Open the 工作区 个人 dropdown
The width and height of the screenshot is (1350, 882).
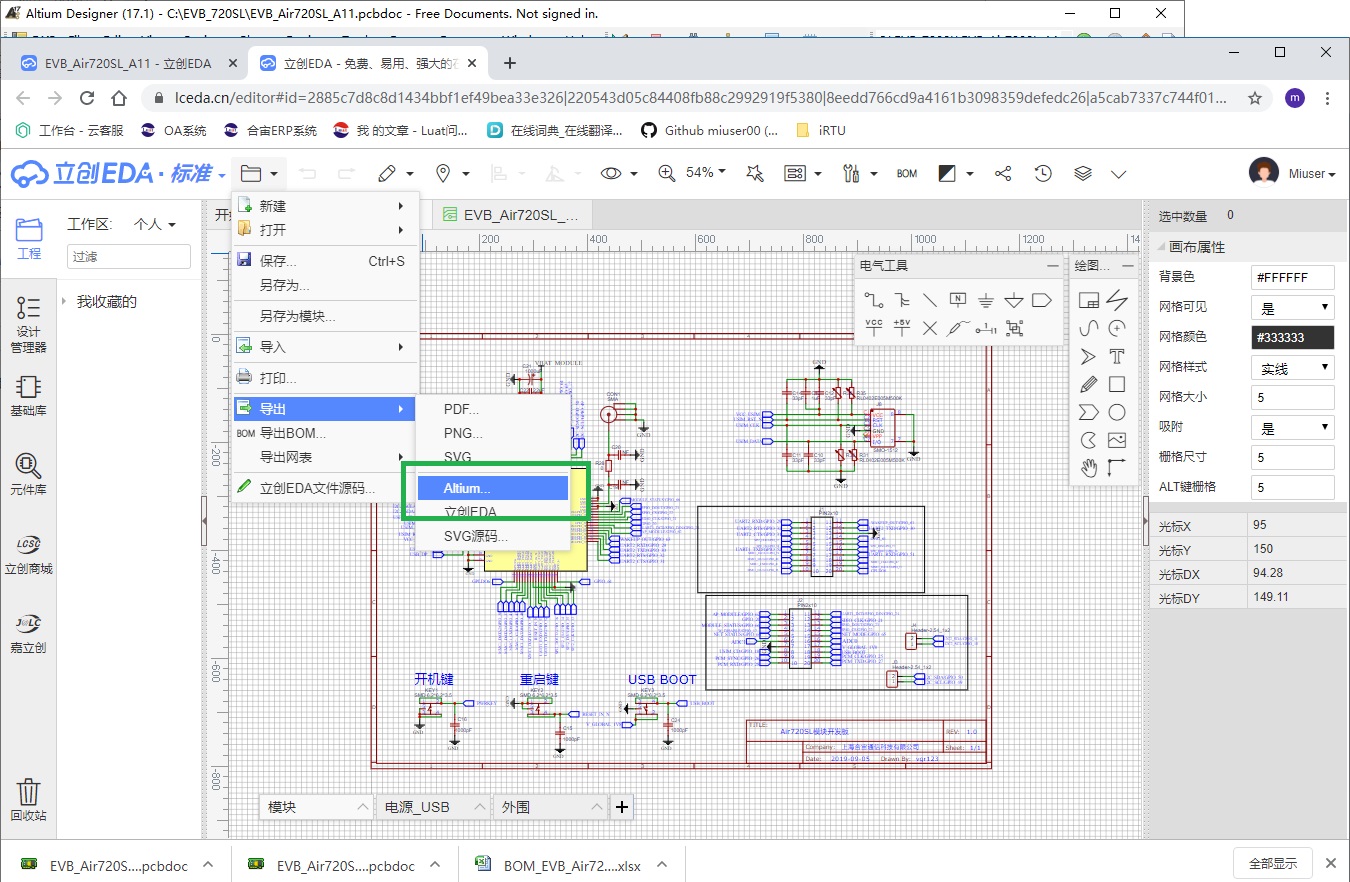pos(155,224)
